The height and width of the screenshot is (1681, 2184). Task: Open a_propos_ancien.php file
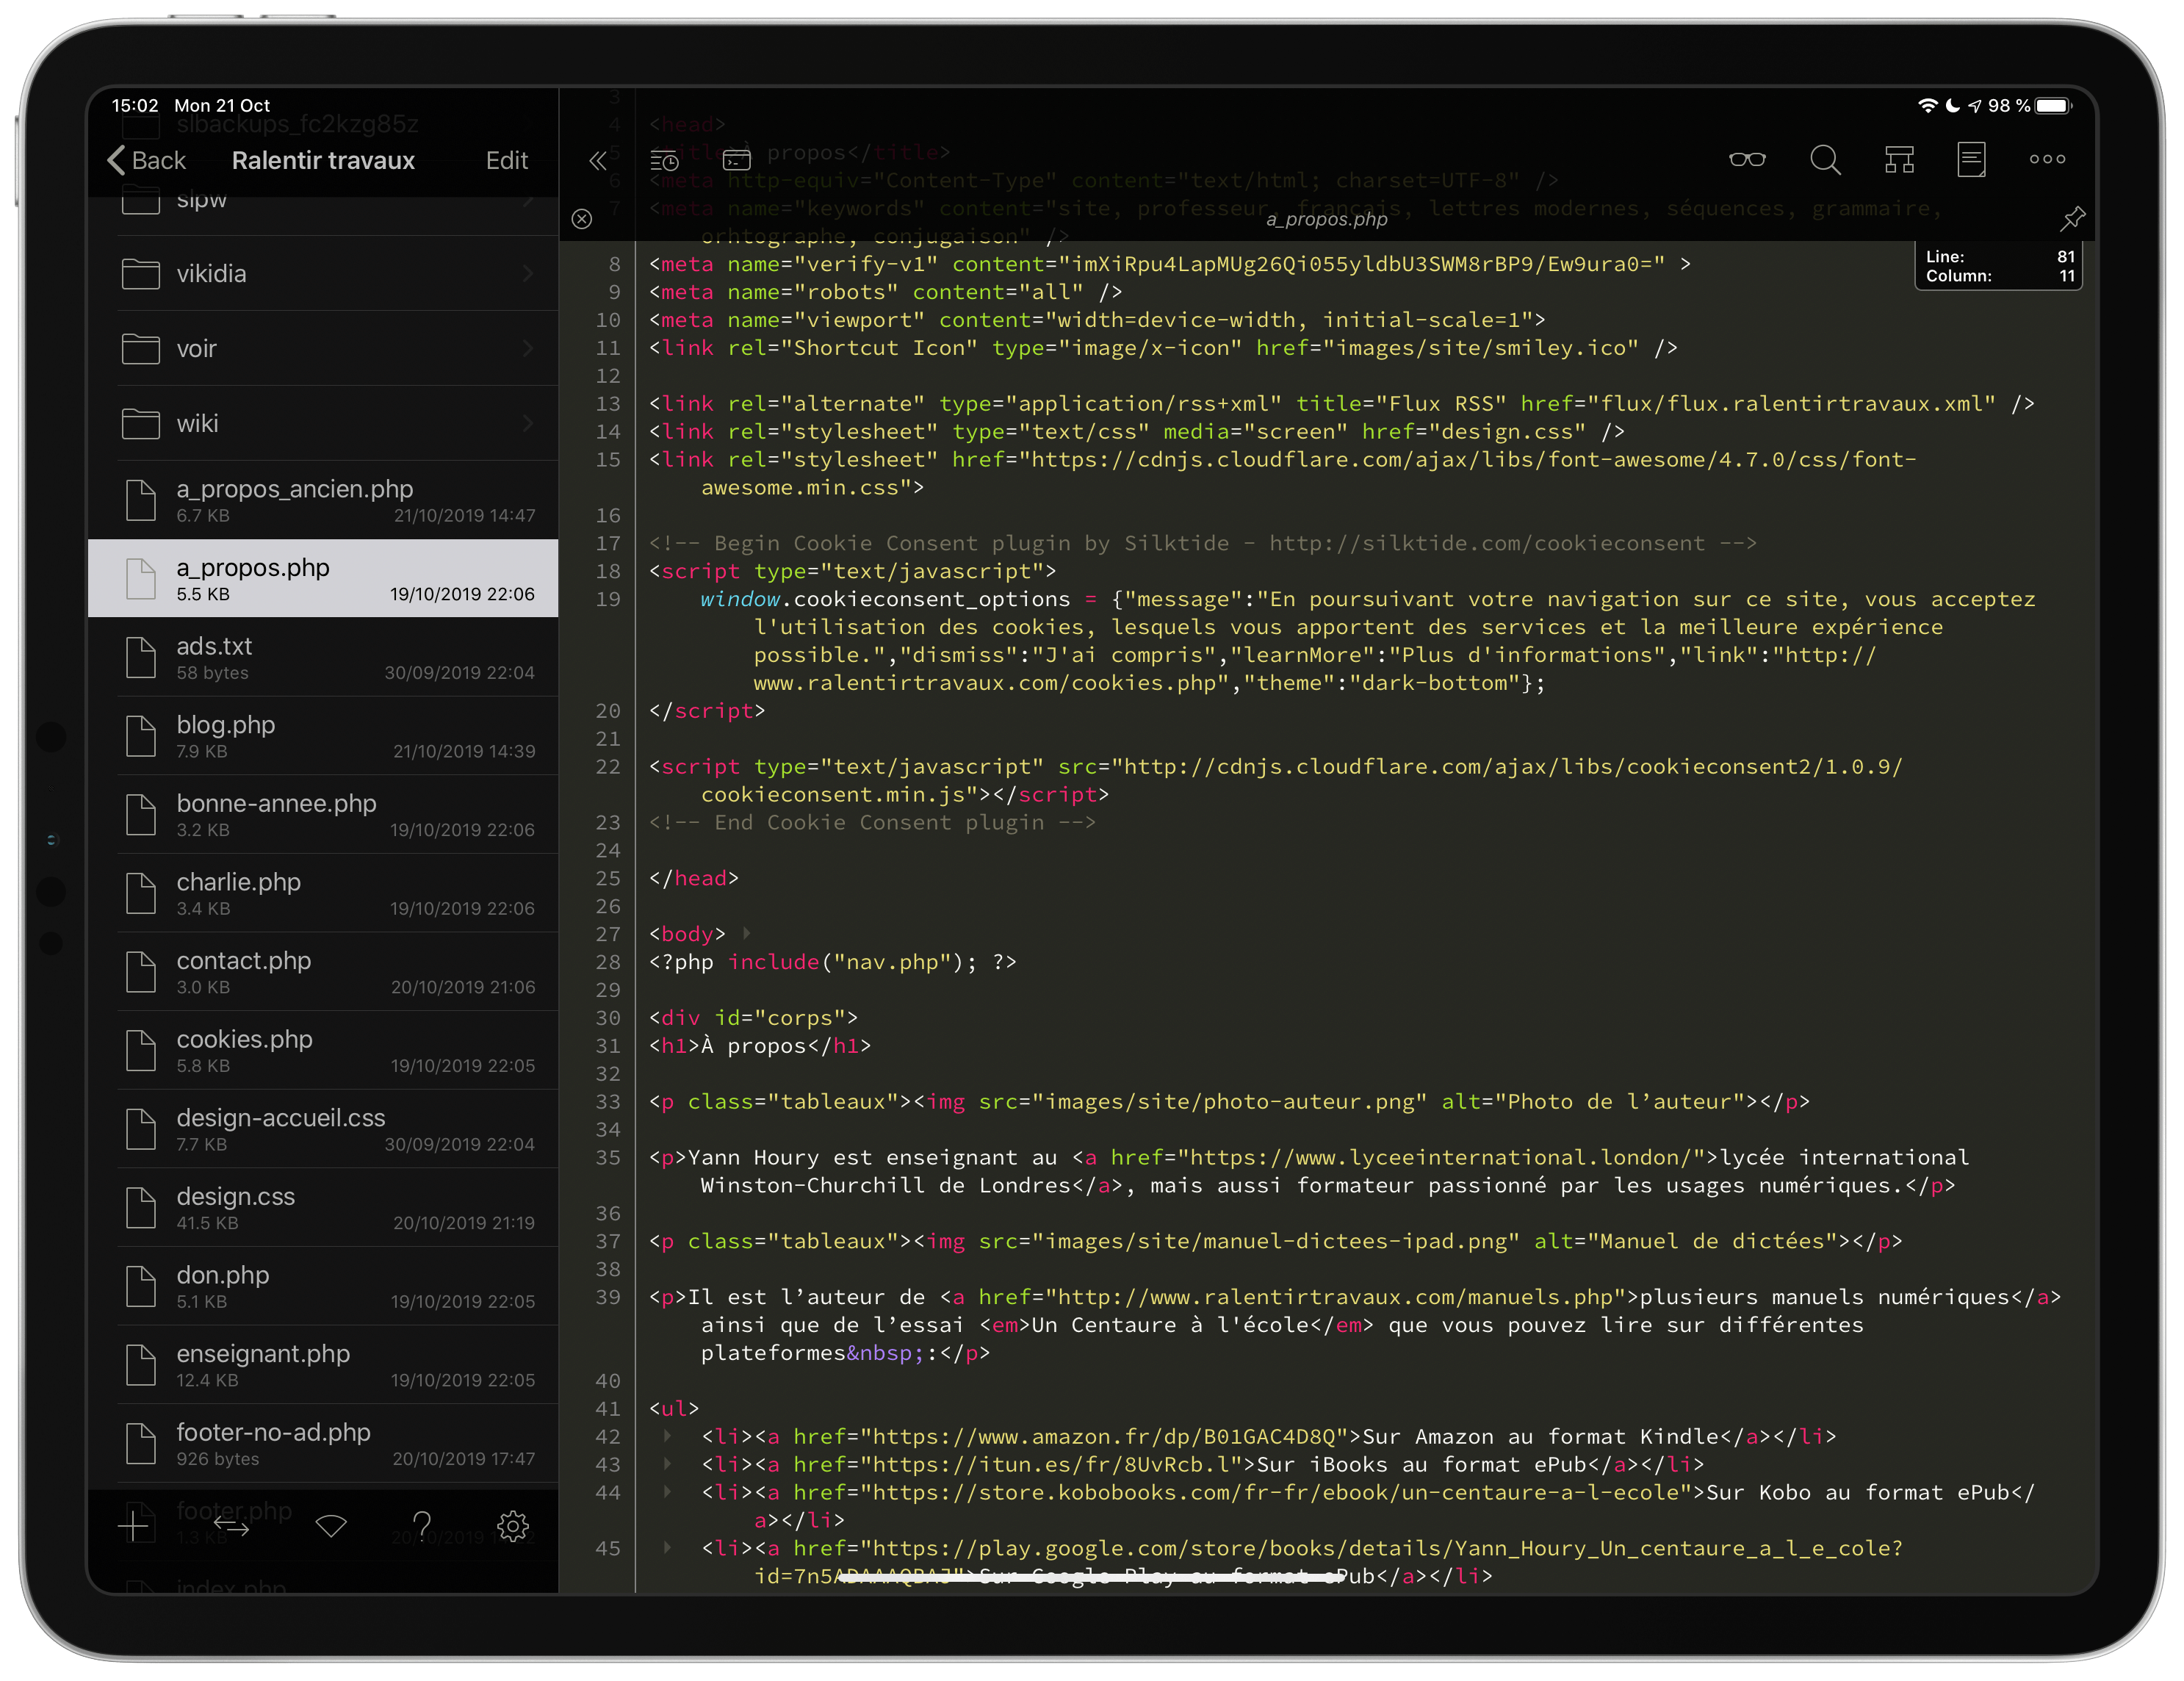click(x=323, y=500)
